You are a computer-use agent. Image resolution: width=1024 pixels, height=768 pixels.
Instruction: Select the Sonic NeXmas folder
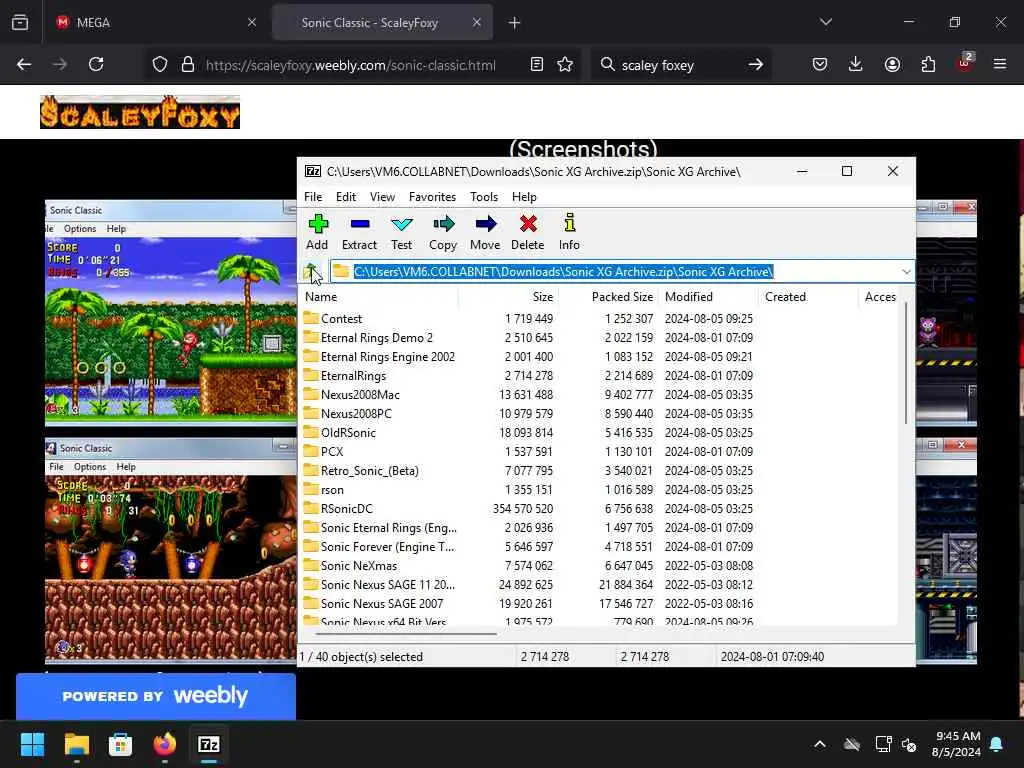pos(359,566)
